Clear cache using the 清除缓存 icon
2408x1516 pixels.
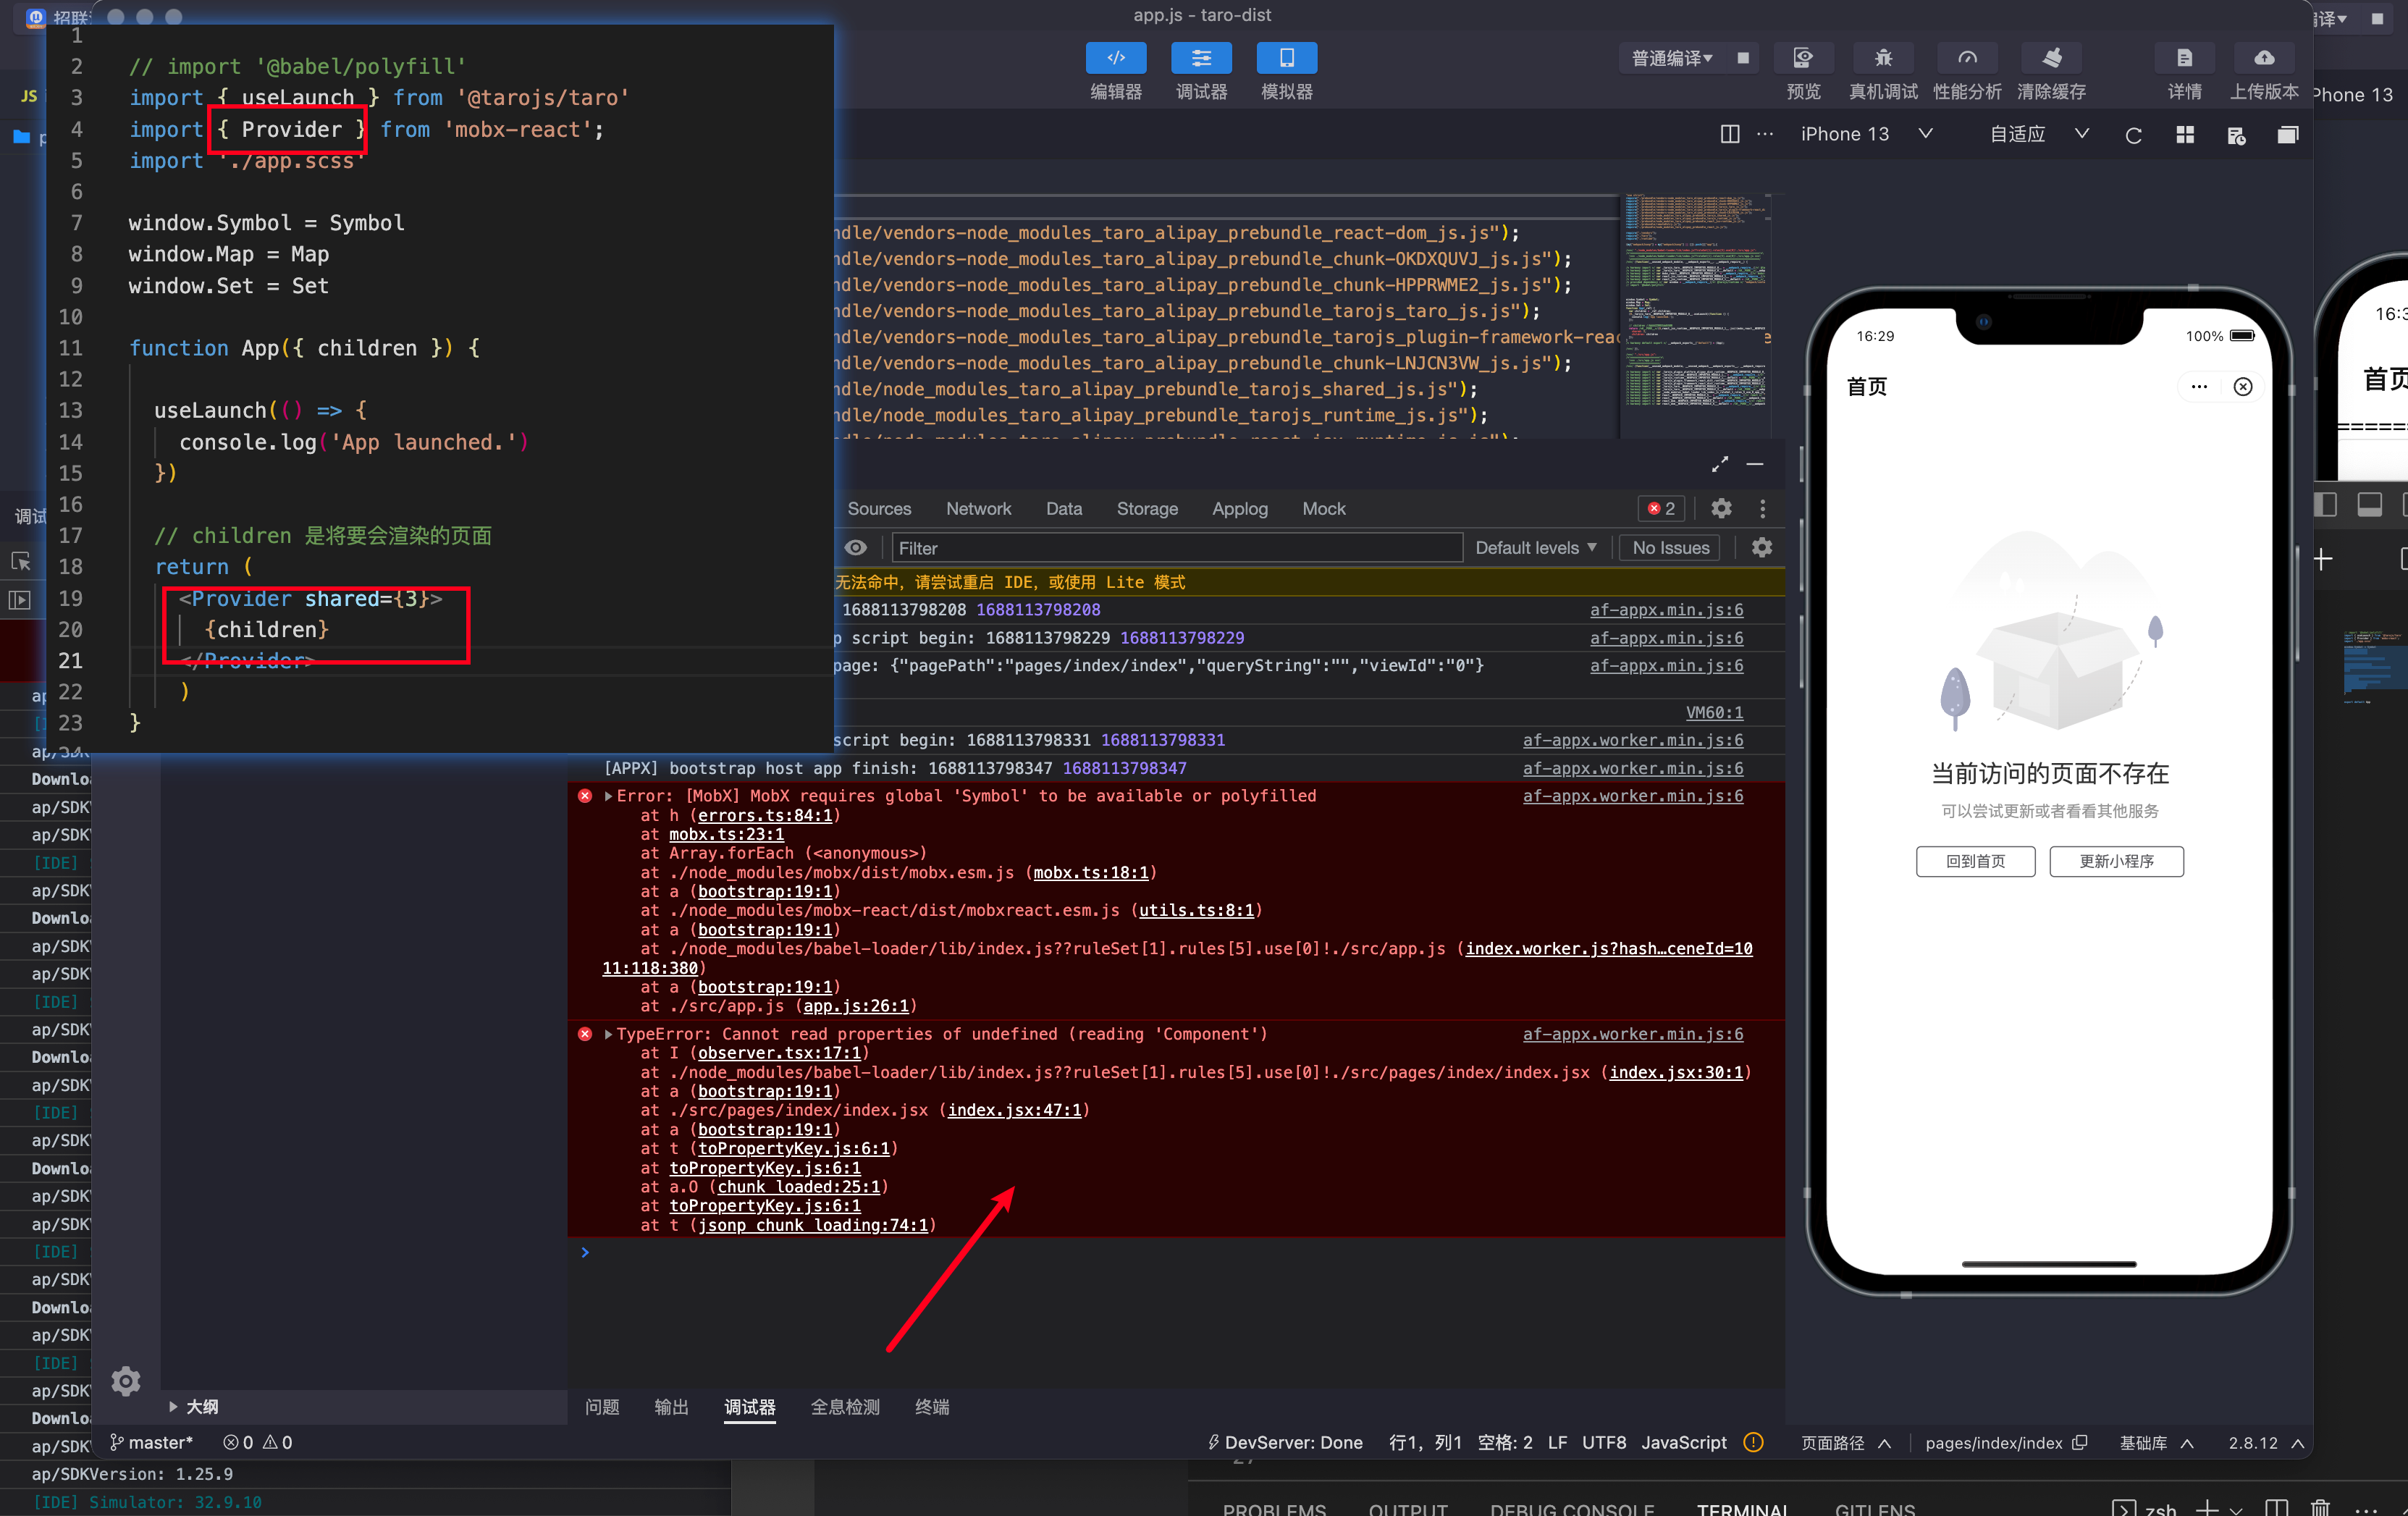pos(2052,58)
